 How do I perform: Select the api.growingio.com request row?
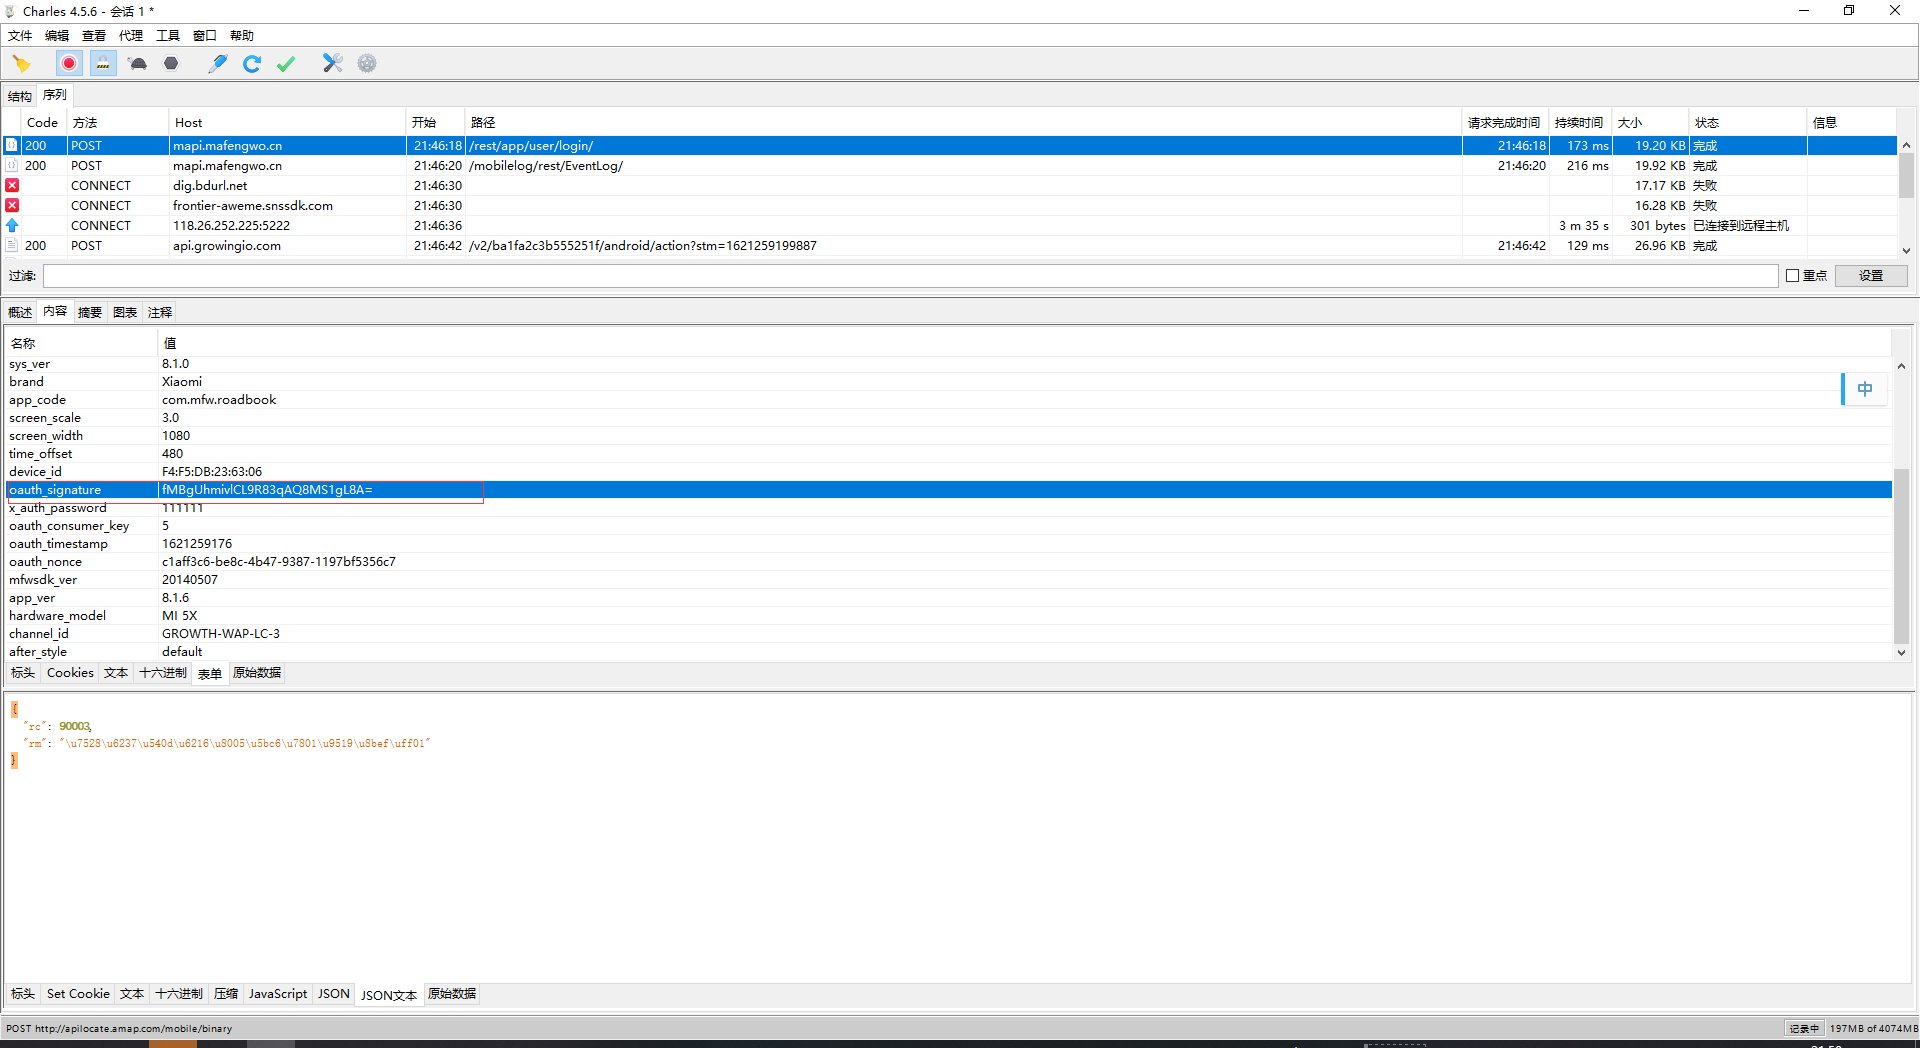[949, 246]
